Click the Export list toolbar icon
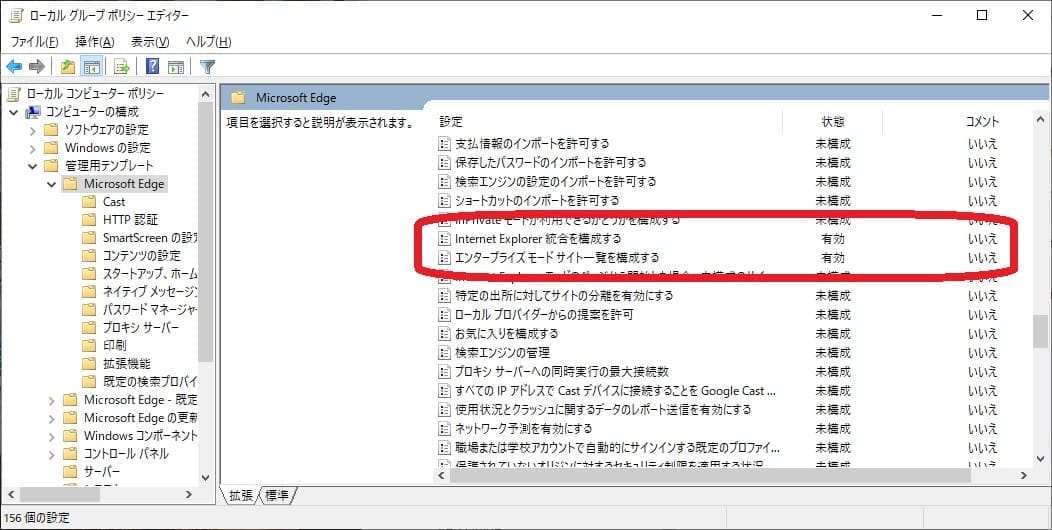 (121, 66)
